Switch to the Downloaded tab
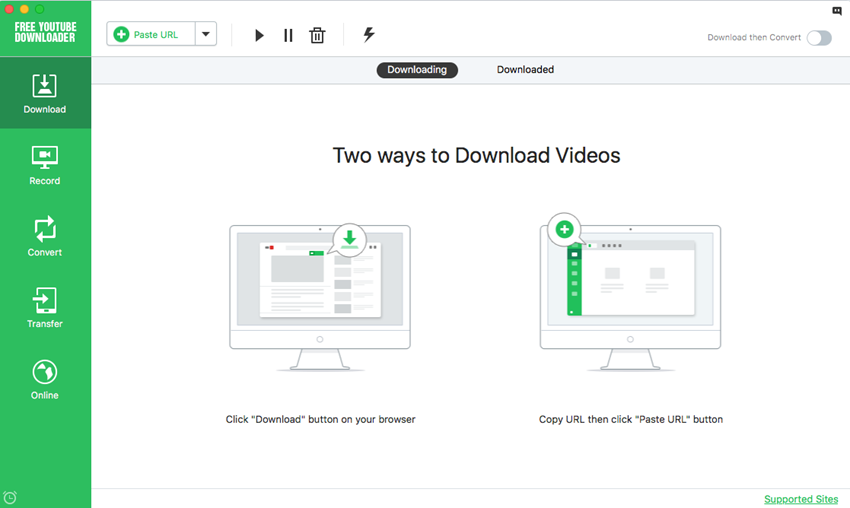850x508 pixels. pos(525,70)
